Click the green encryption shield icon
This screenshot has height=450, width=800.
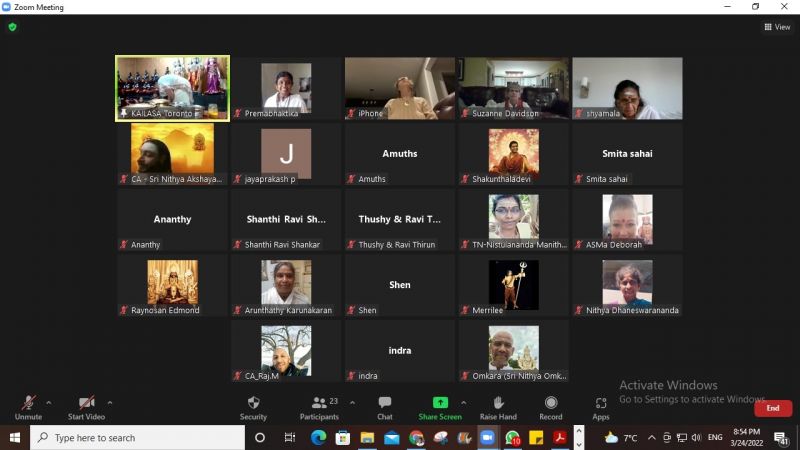[12, 27]
